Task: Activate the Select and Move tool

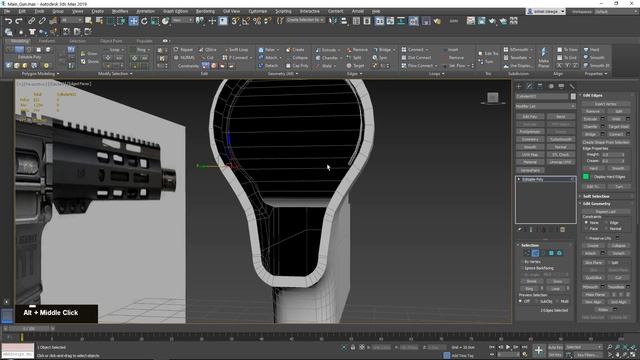Action: 133,21
